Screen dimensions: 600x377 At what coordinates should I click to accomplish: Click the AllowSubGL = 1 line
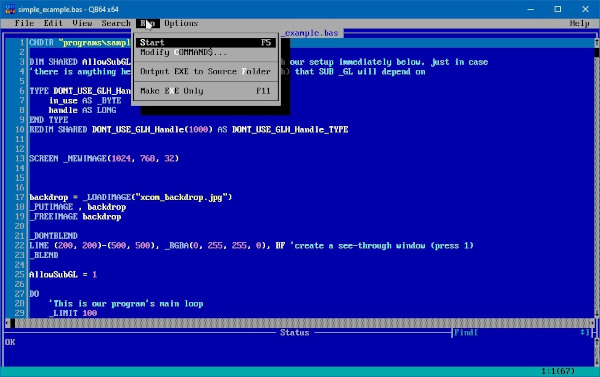[x=63, y=274]
